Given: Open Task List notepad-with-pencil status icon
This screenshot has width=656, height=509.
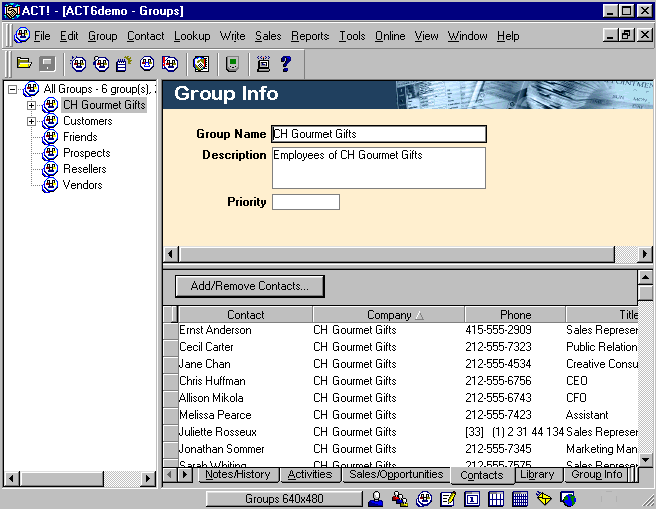Looking at the screenshot, I should coord(448,499).
